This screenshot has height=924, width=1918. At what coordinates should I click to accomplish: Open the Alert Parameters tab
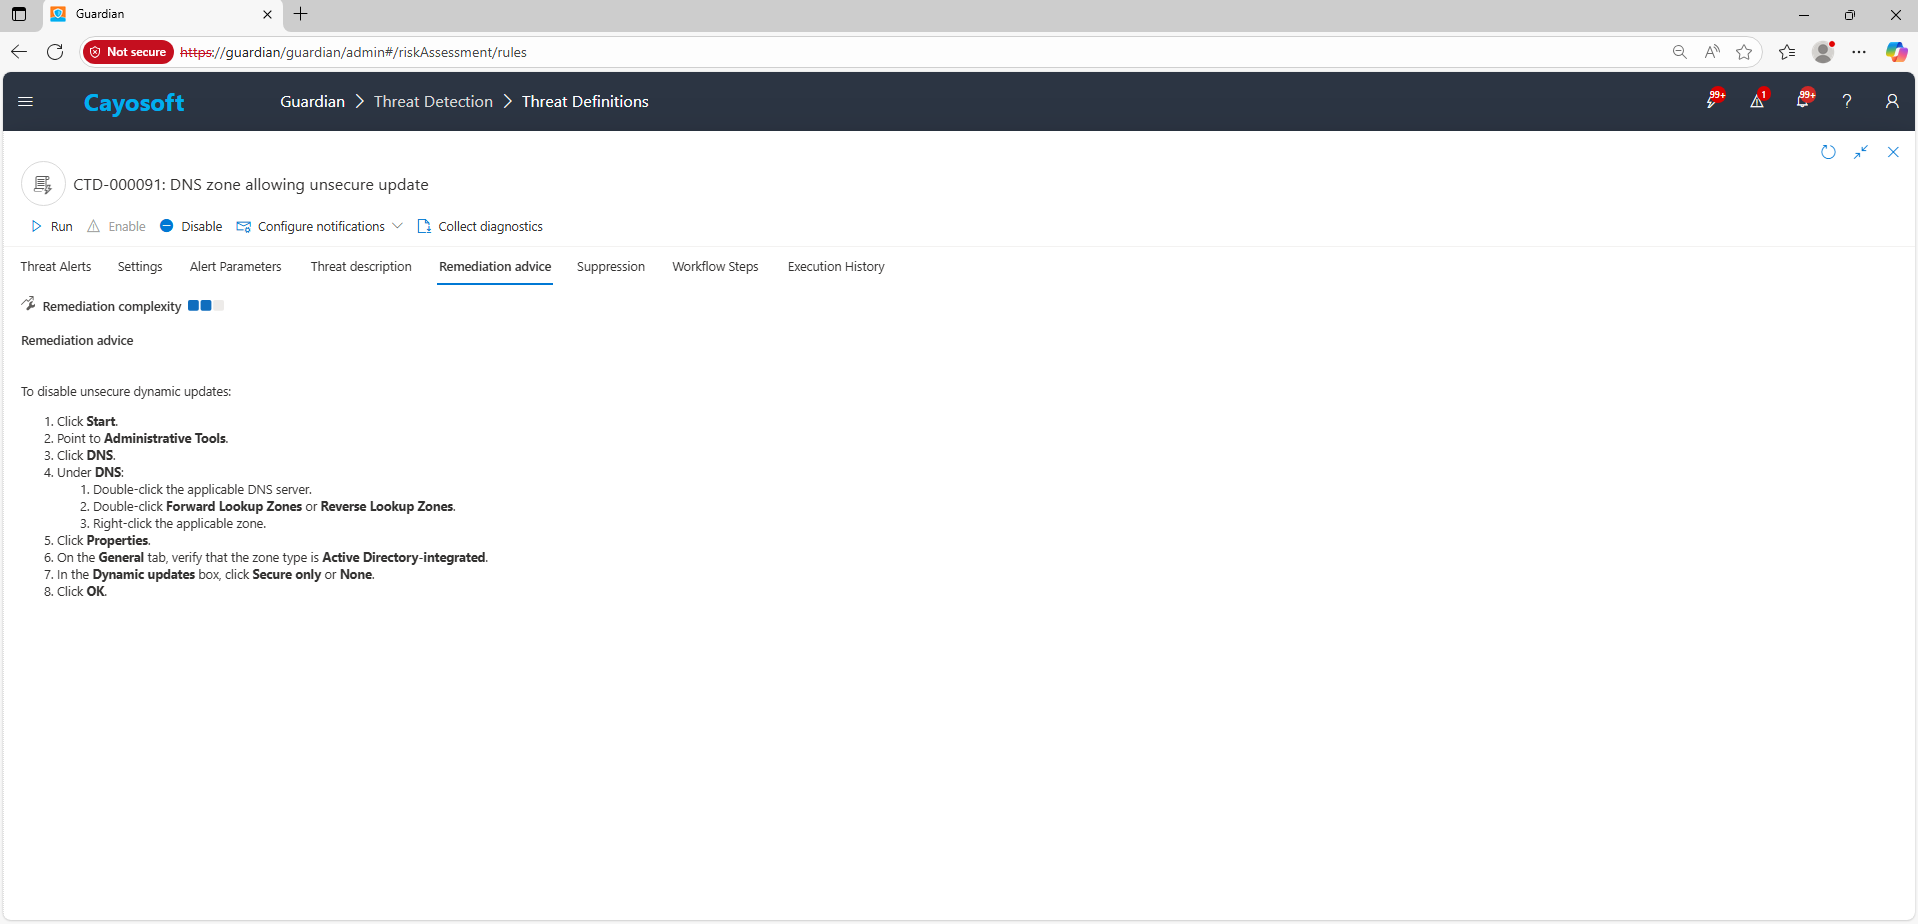point(235,267)
